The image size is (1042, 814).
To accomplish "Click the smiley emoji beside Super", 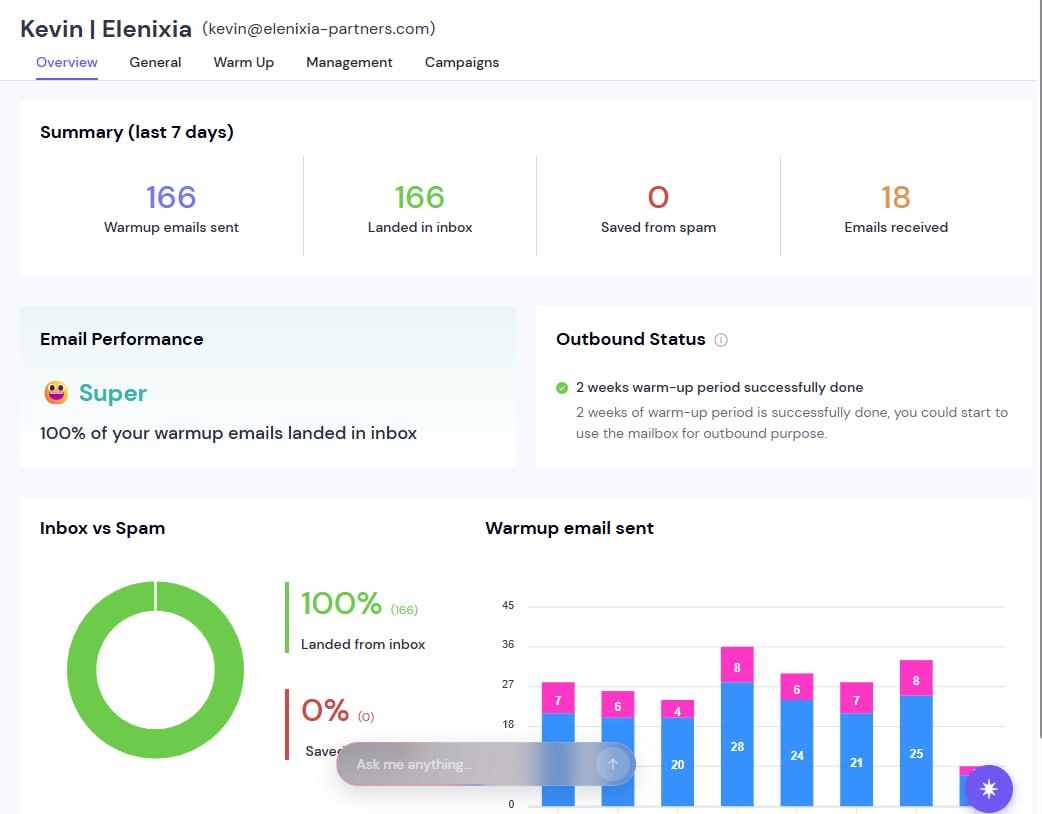I will click(x=56, y=393).
